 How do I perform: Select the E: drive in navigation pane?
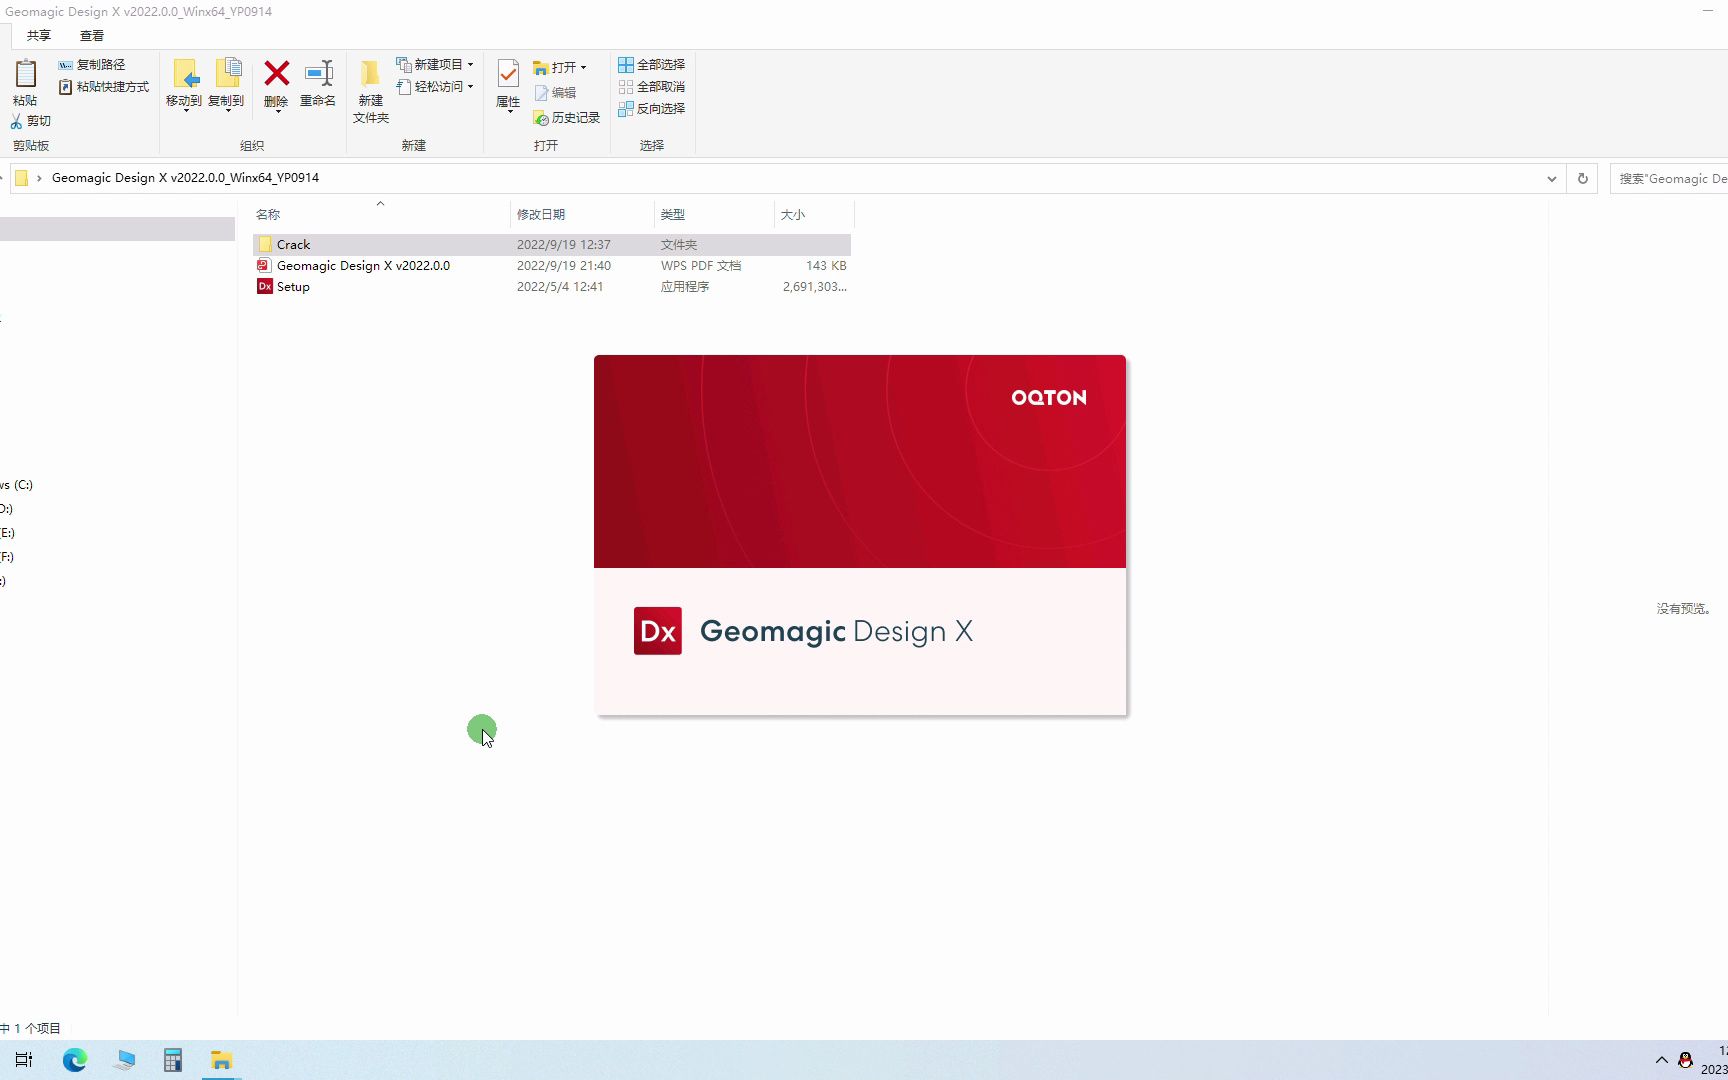coord(8,533)
